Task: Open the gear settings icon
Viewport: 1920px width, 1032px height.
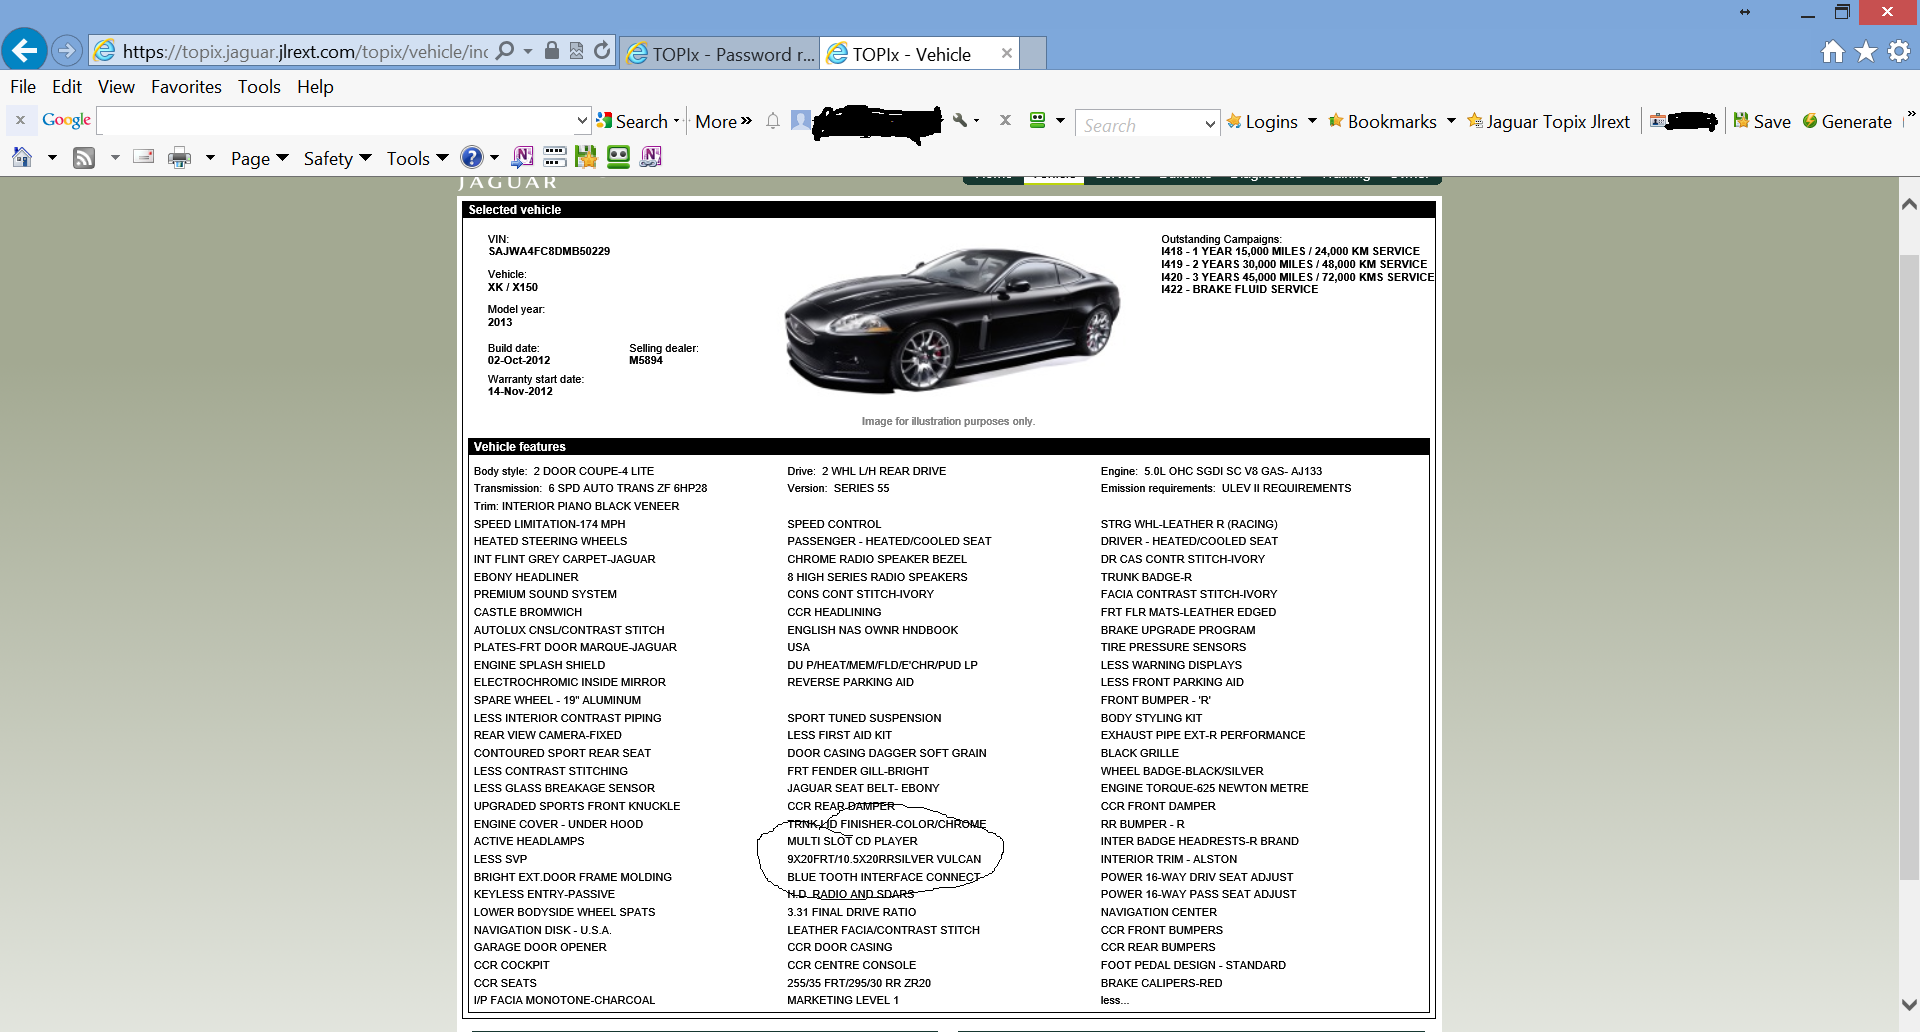Action: point(1899,52)
